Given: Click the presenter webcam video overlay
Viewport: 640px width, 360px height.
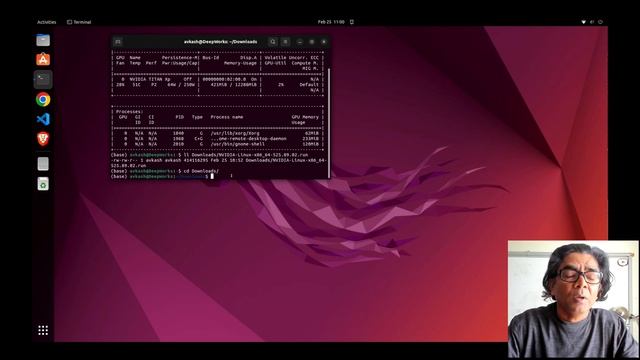Looking at the screenshot, I should point(573,299).
